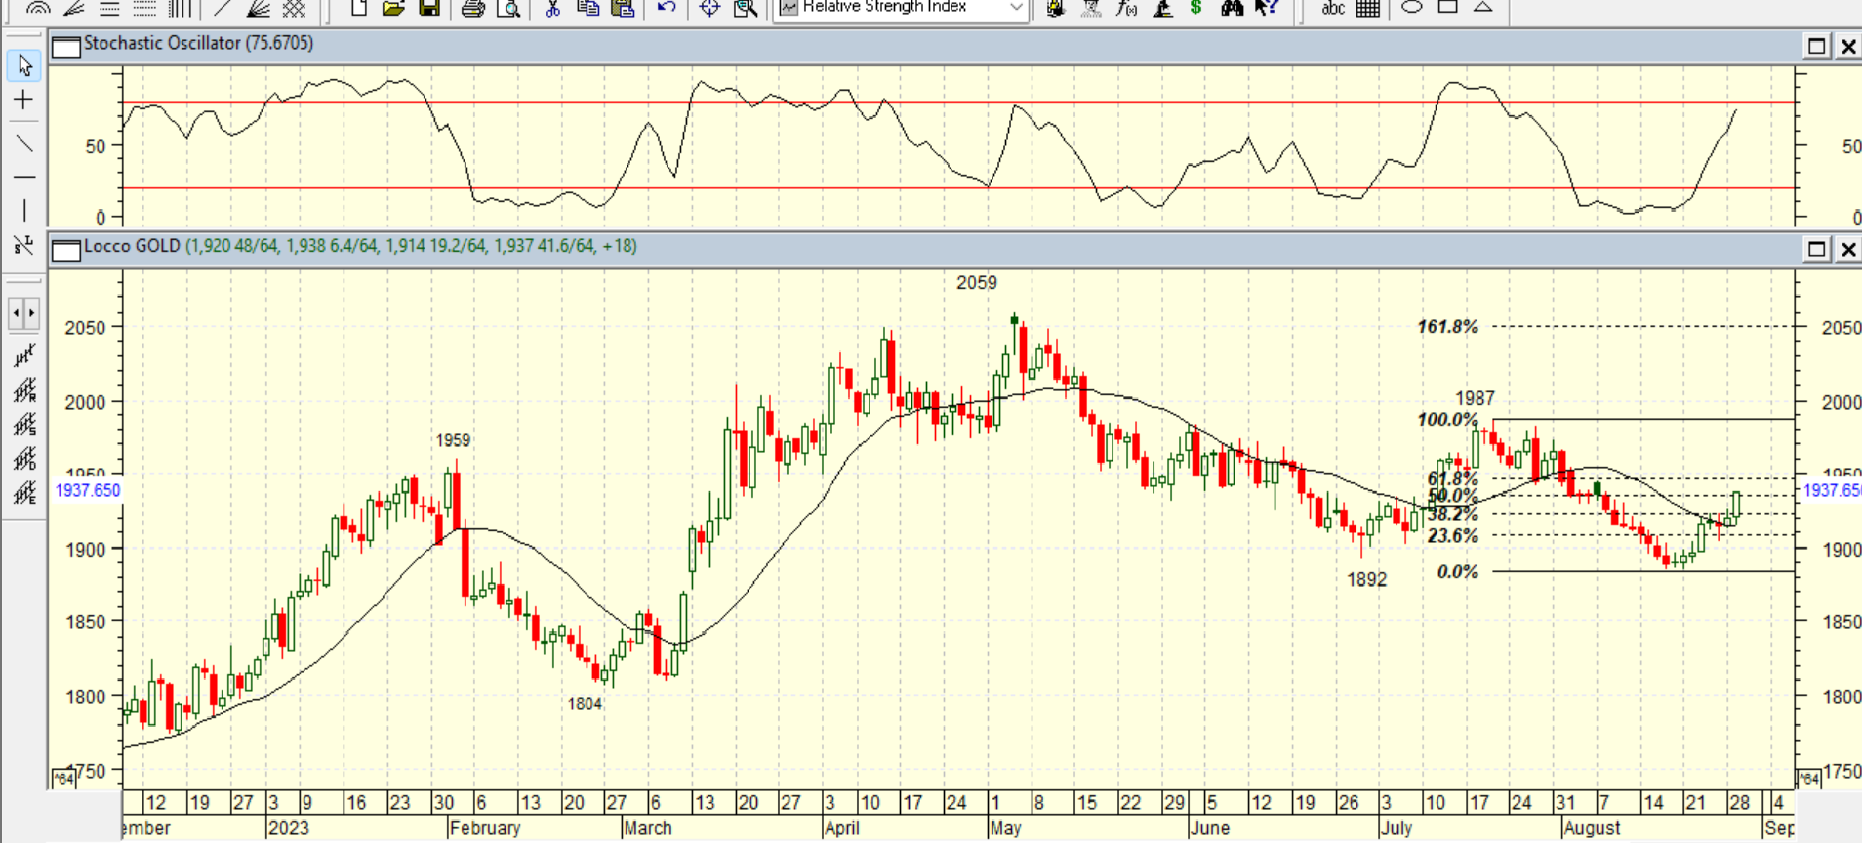Click the Fibonacci arcs tool icon

coord(38,8)
